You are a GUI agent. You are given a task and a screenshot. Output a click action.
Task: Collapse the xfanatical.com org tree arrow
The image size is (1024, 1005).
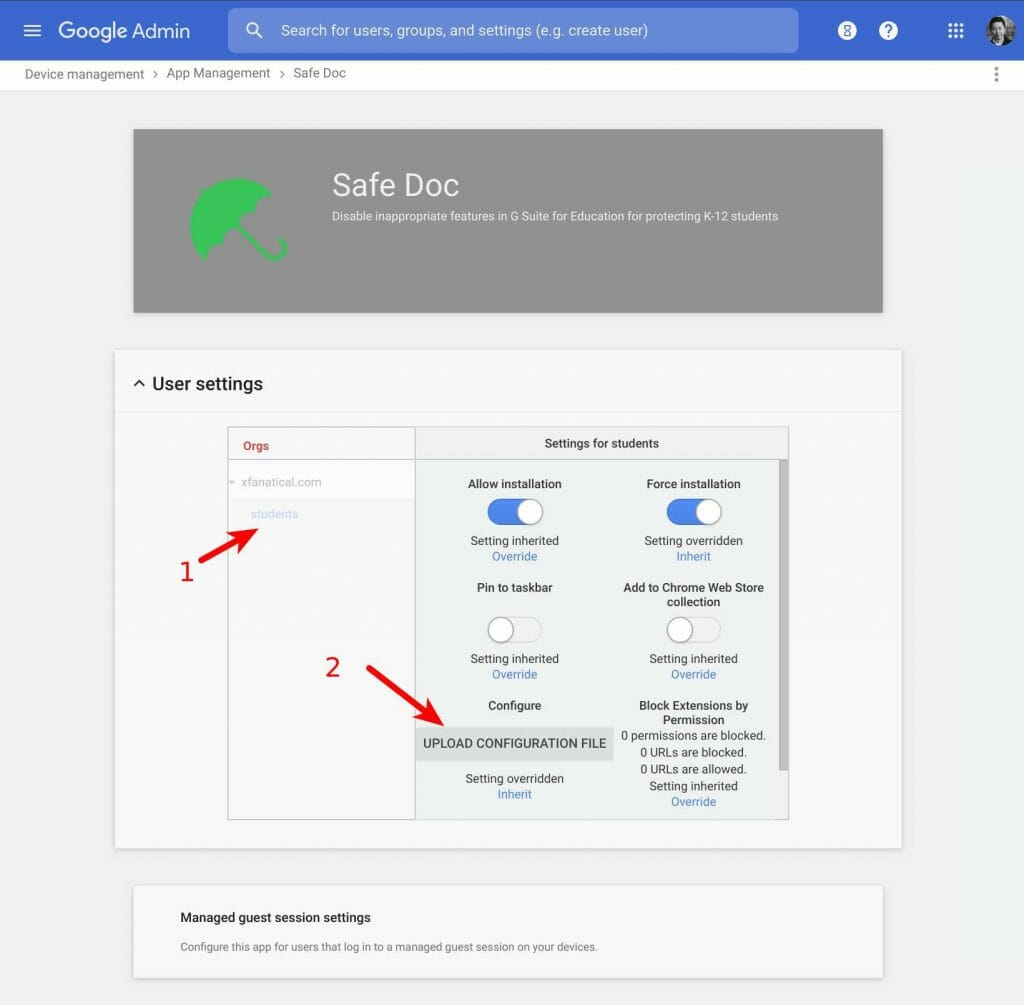tap(232, 482)
